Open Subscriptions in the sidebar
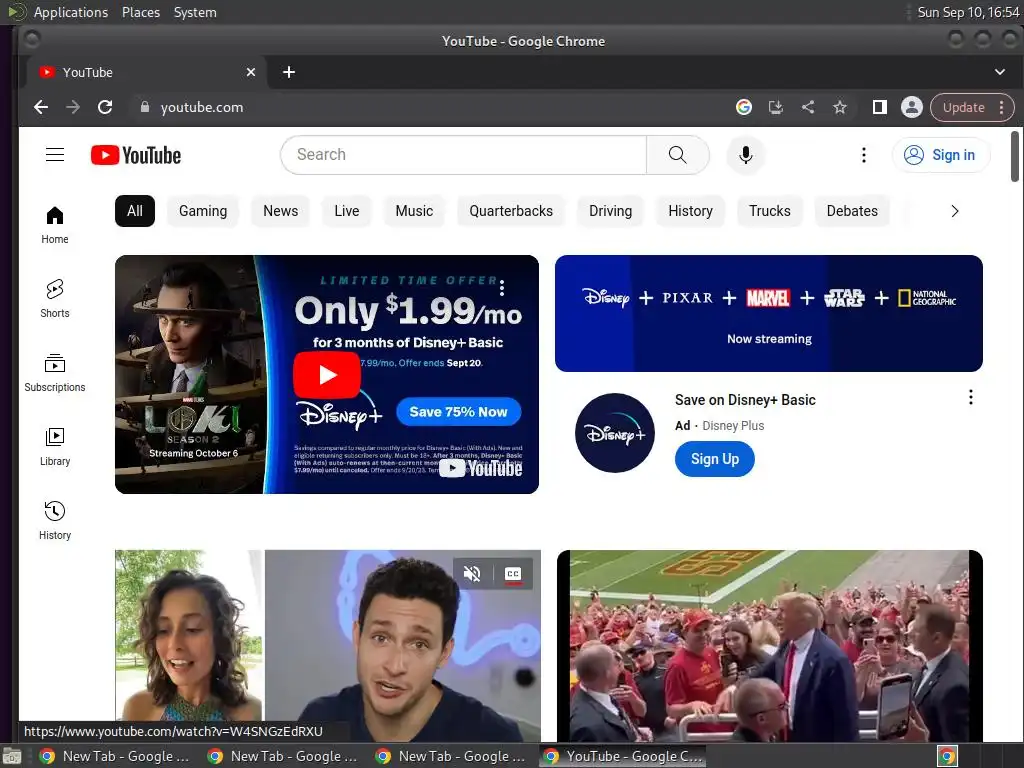Image resolution: width=1024 pixels, height=768 pixels. pyautogui.click(x=55, y=373)
